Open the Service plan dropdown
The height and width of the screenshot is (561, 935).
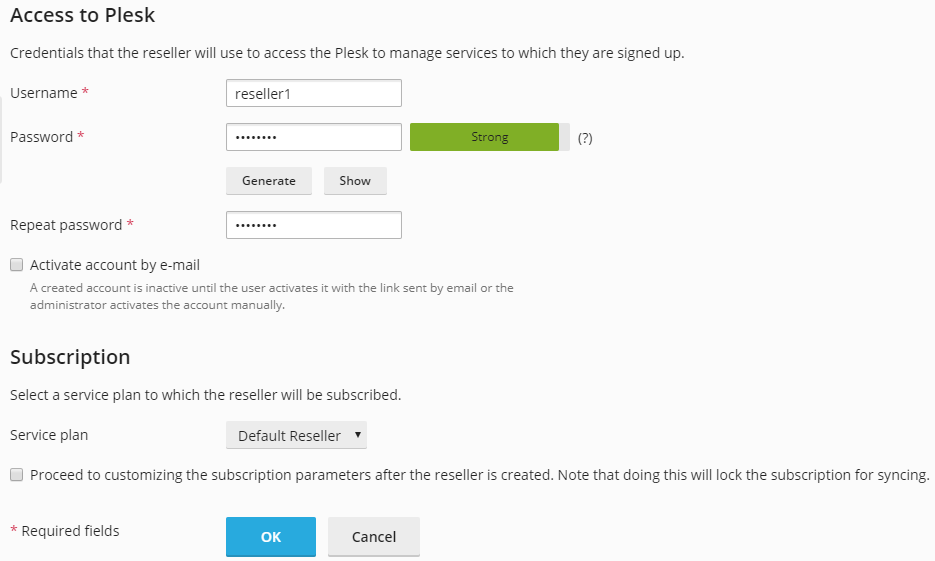coord(297,435)
